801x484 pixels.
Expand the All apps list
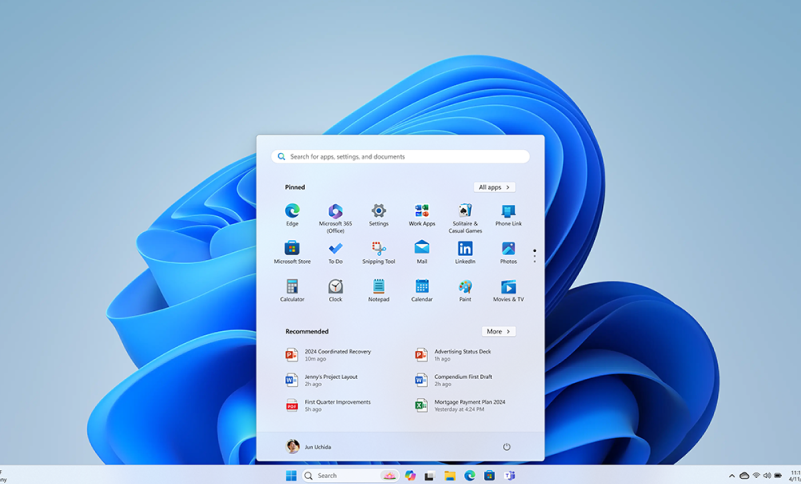(x=494, y=187)
